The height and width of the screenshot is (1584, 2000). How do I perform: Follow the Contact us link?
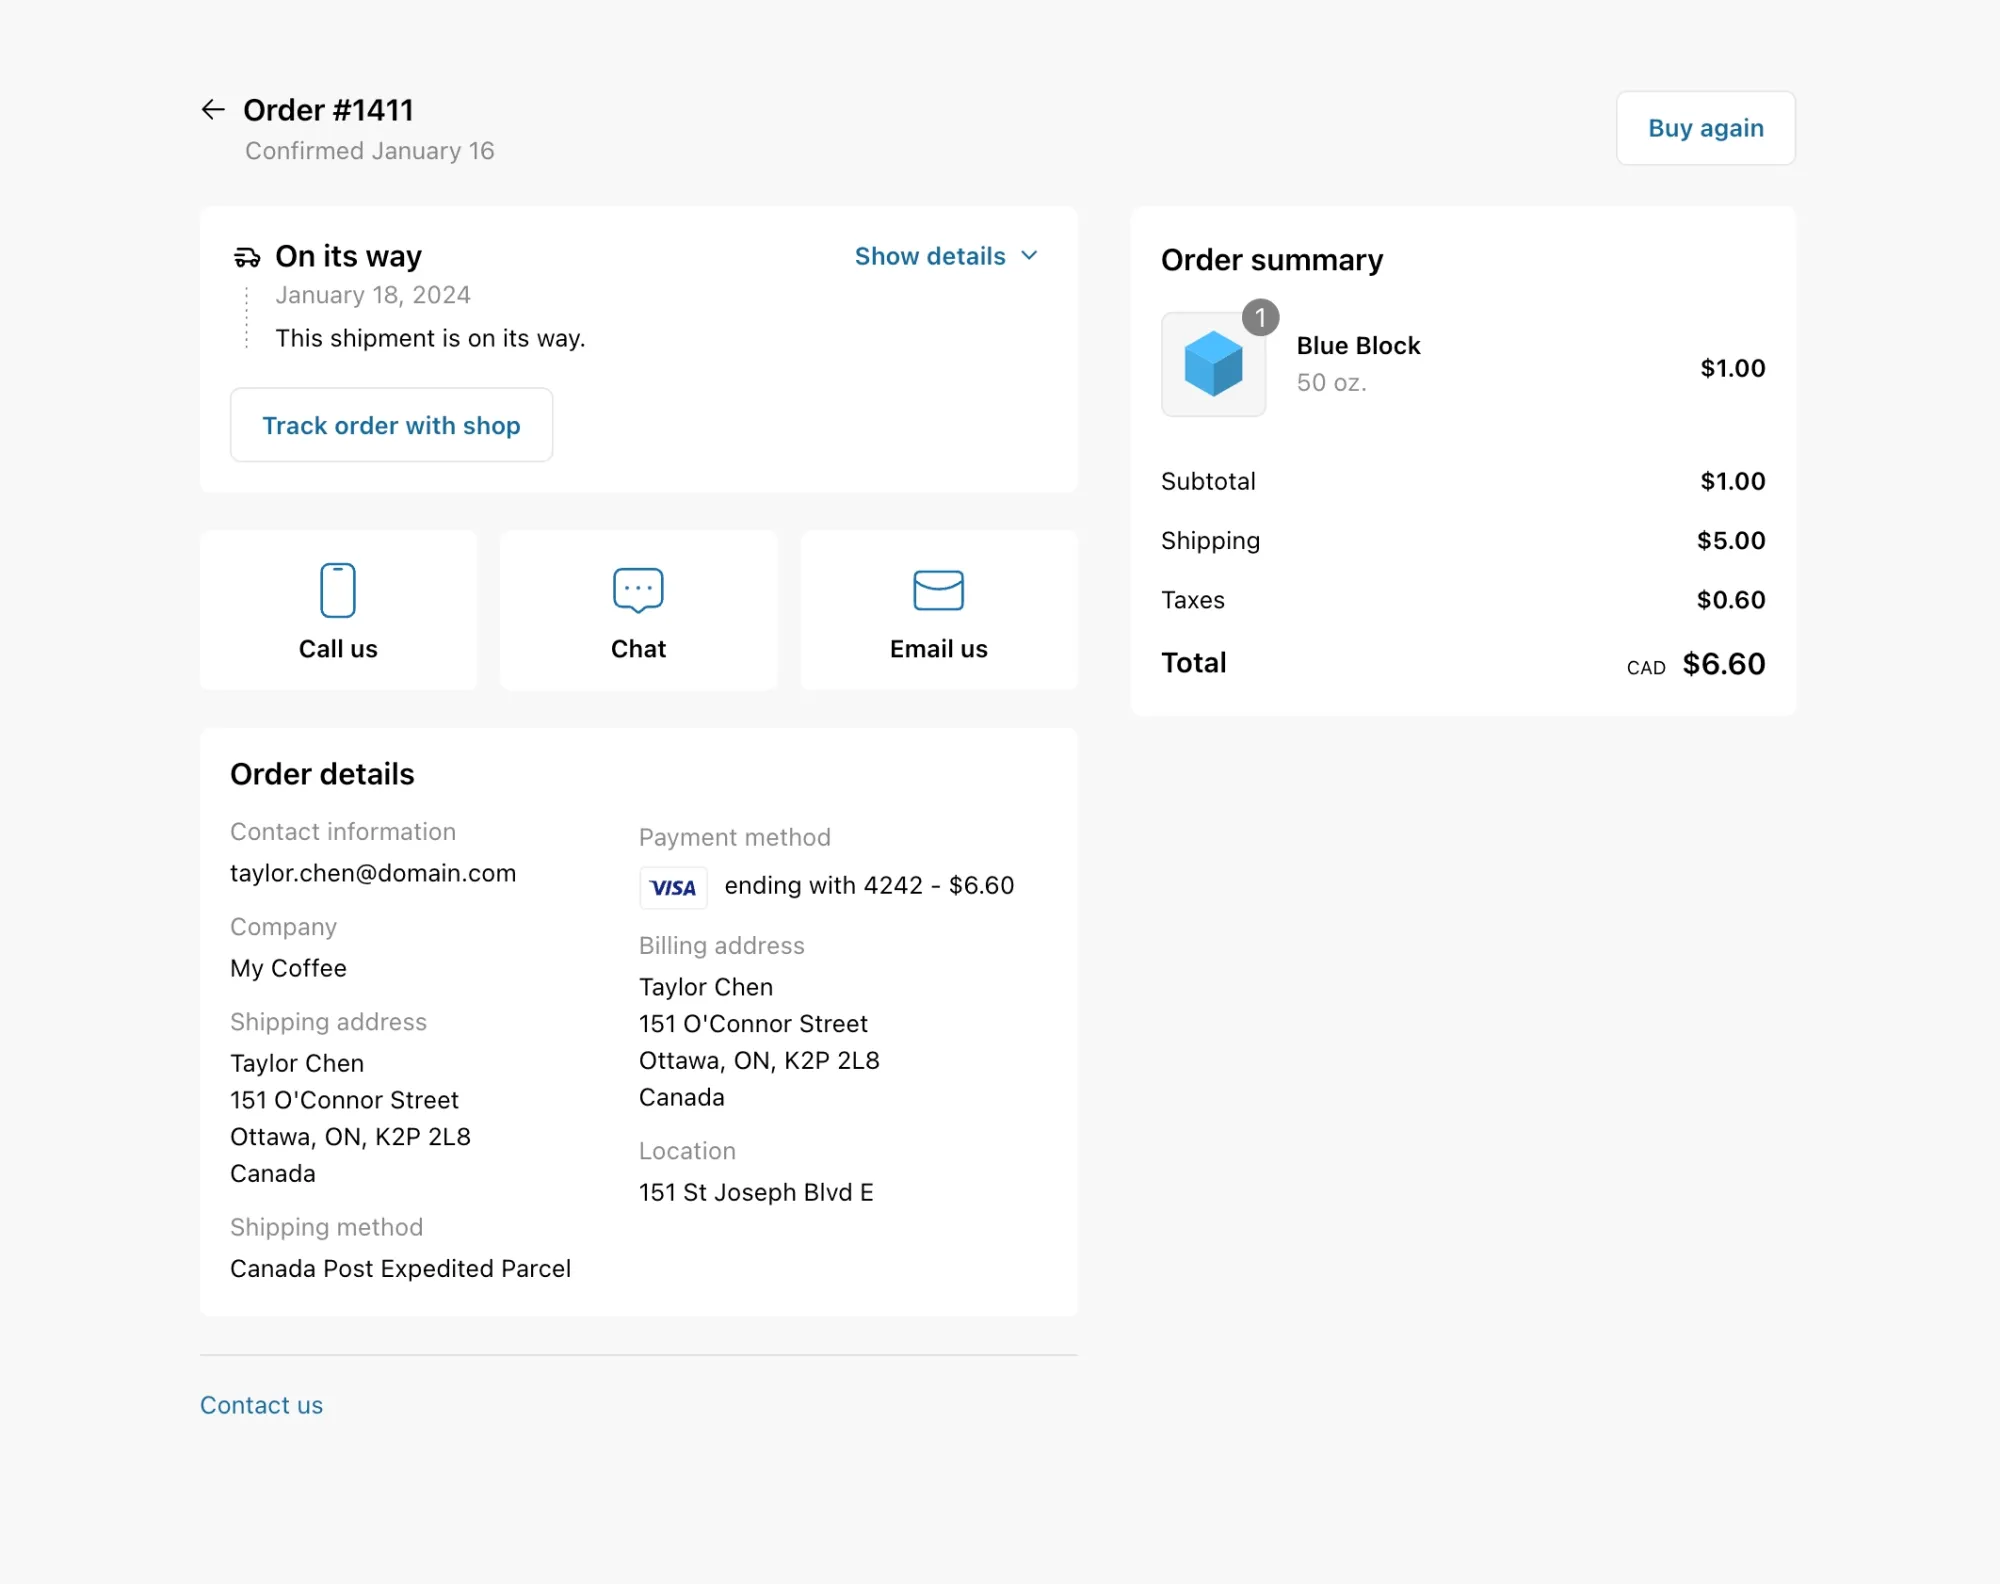click(x=261, y=1404)
